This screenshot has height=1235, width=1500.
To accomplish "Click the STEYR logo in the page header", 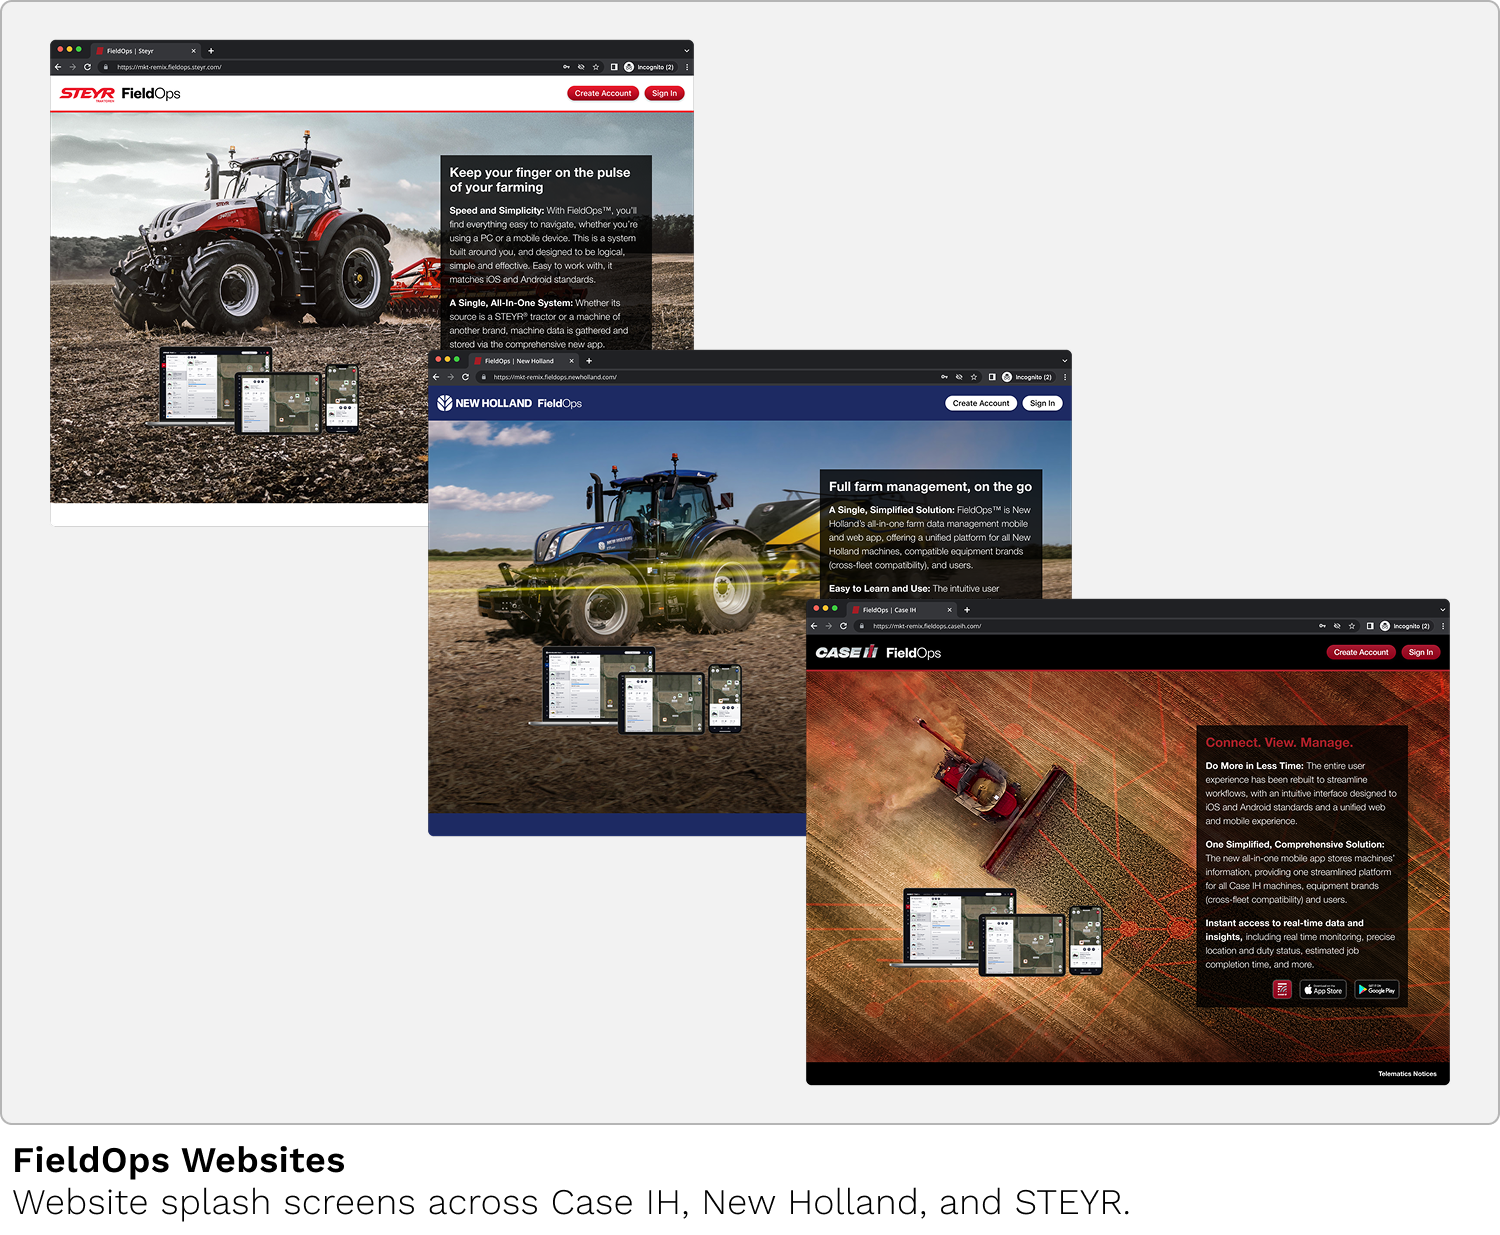I will pyautogui.click(x=87, y=94).
